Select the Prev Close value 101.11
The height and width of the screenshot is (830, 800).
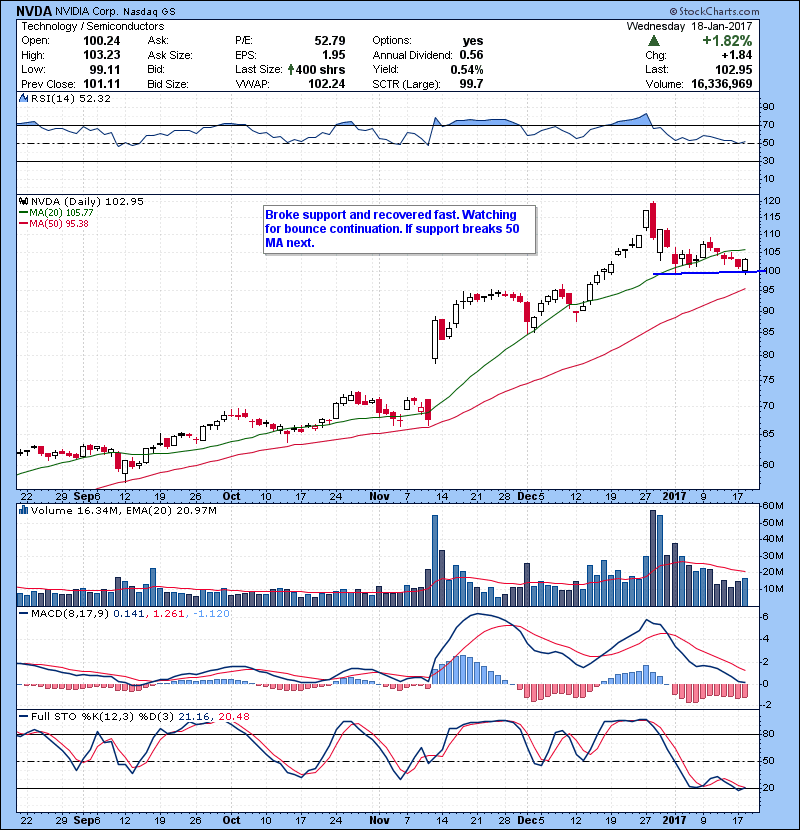pyautogui.click(x=102, y=84)
